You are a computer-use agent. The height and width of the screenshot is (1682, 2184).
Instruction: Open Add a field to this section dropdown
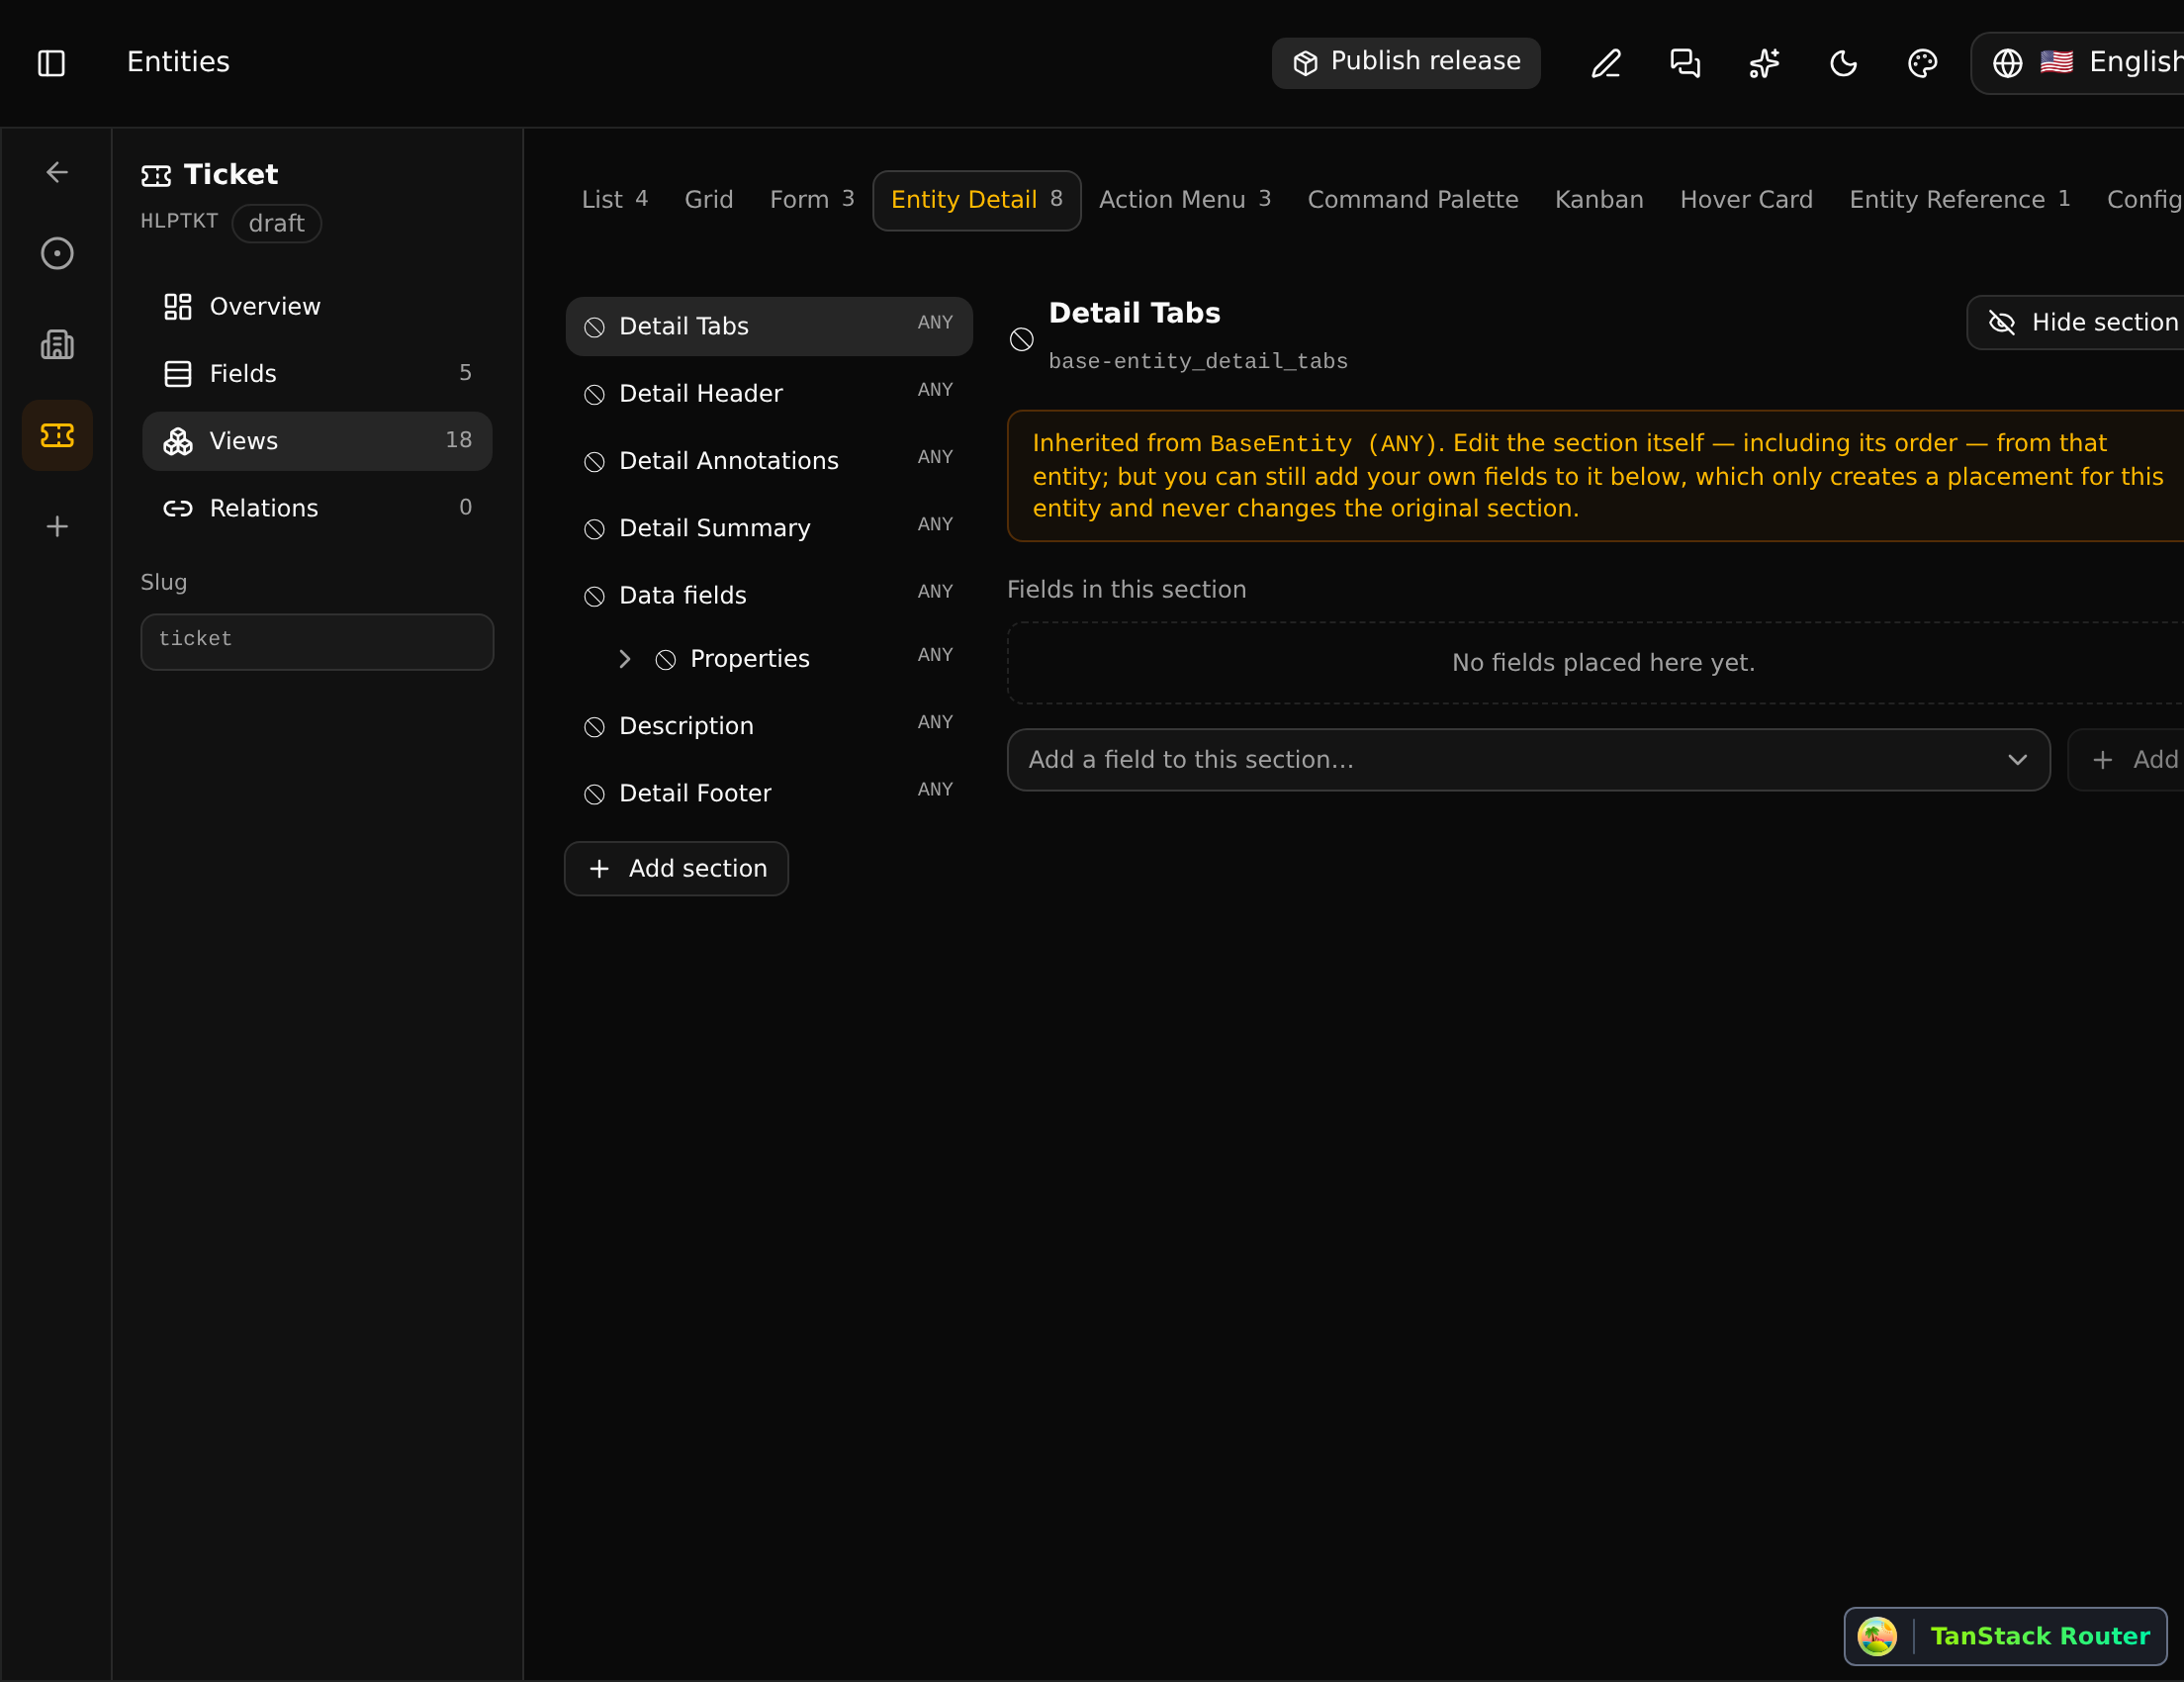pyautogui.click(x=1528, y=760)
